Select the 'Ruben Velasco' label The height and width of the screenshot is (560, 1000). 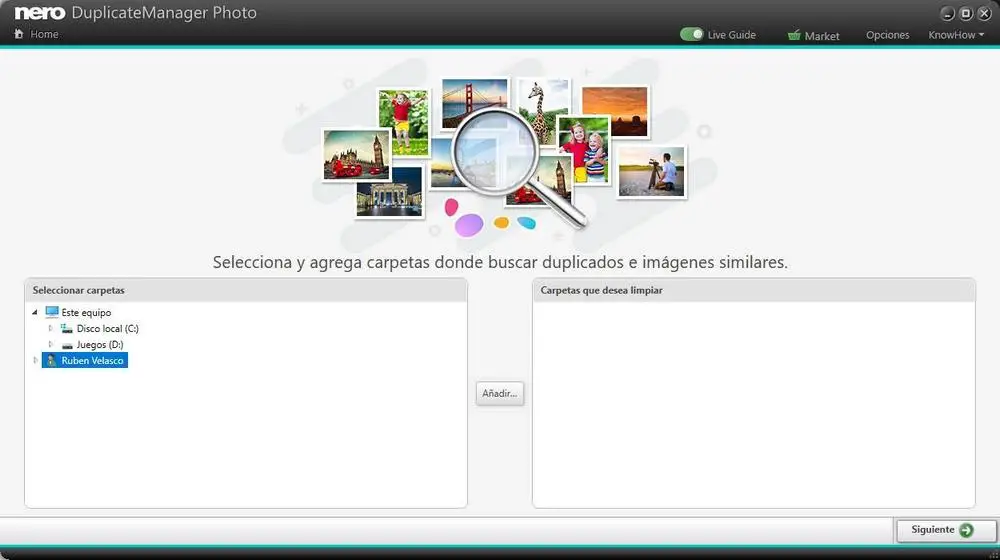click(x=92, y=360)
